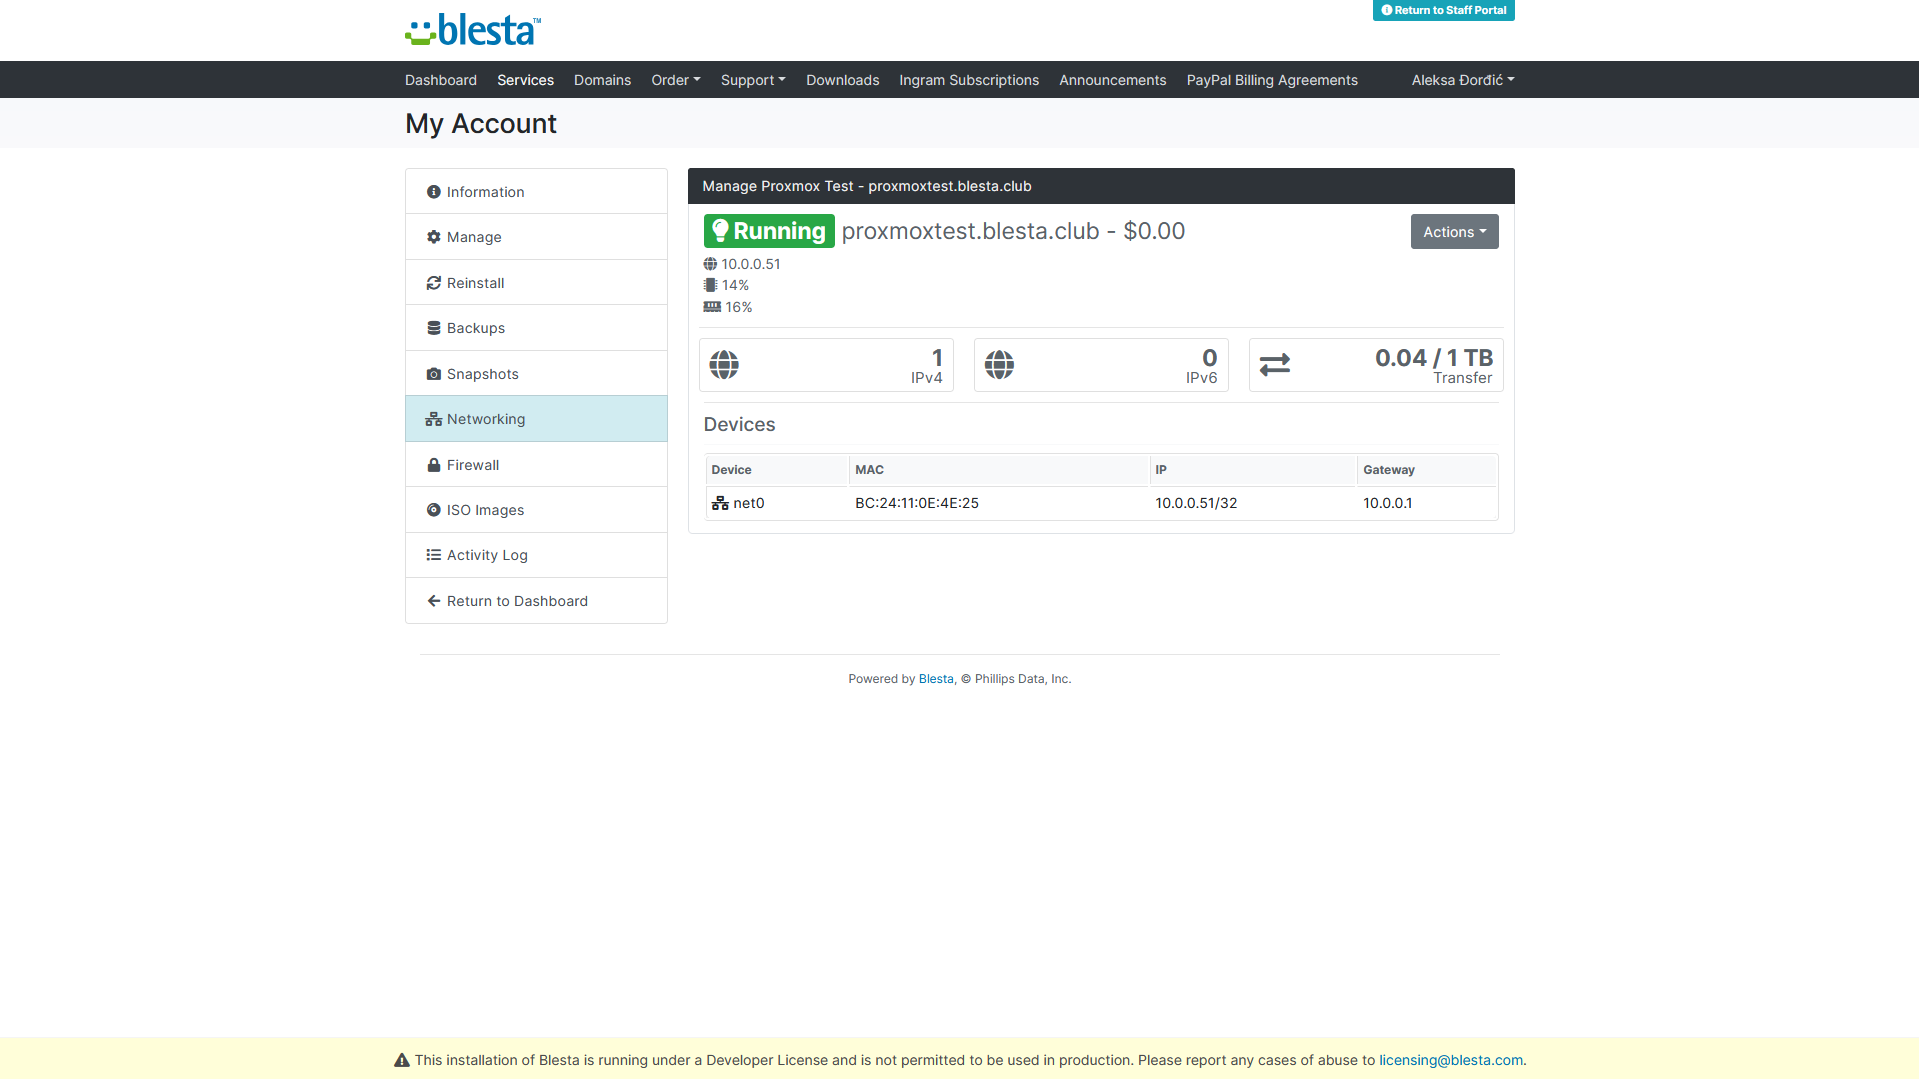Click the memory icon beside 16%

(x=712, y=307)
